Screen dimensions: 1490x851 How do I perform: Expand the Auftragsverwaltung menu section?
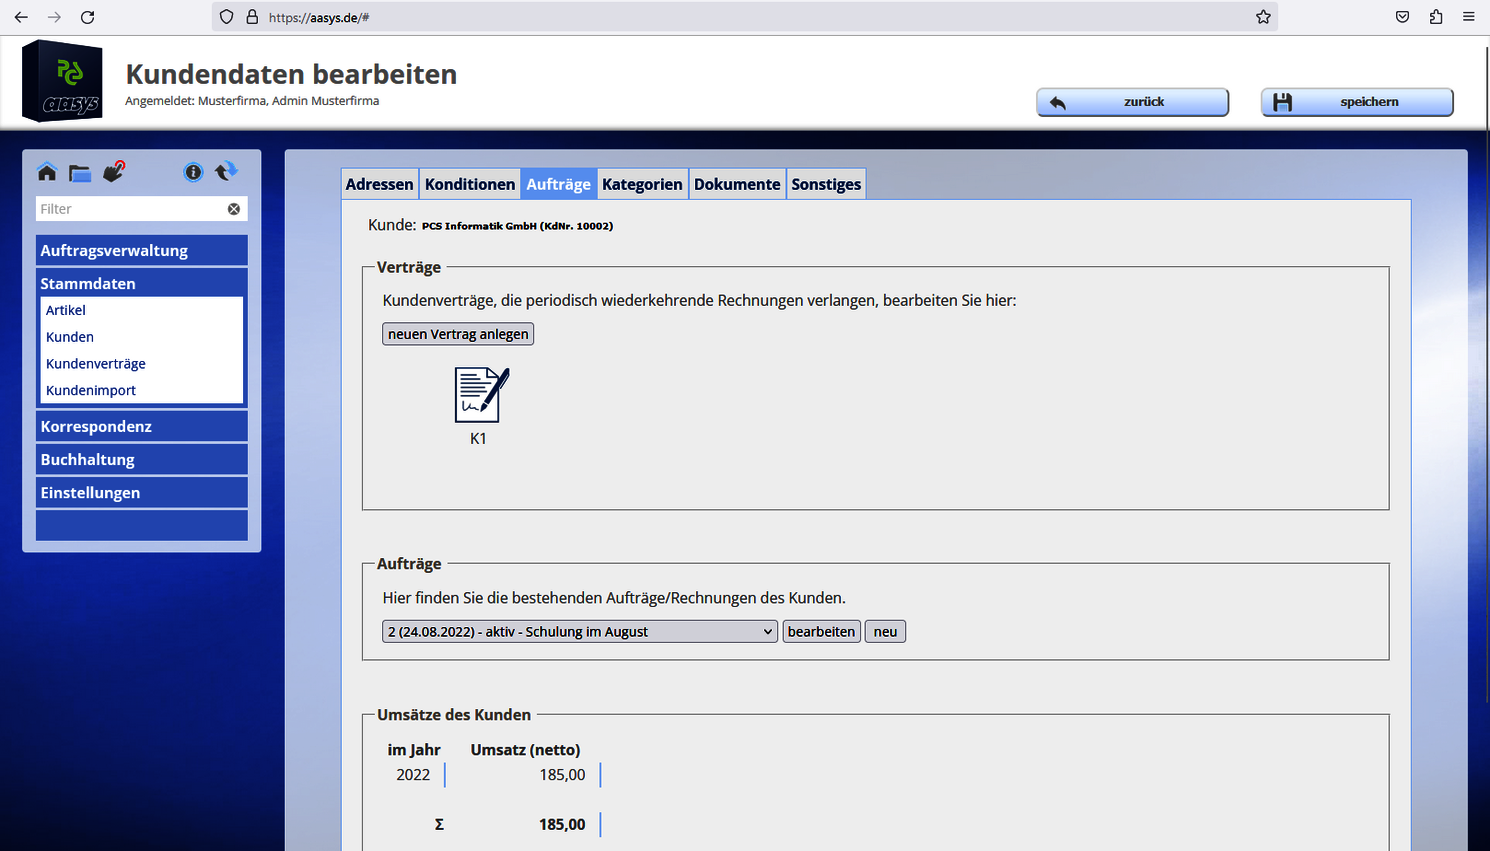coord(142,251)
